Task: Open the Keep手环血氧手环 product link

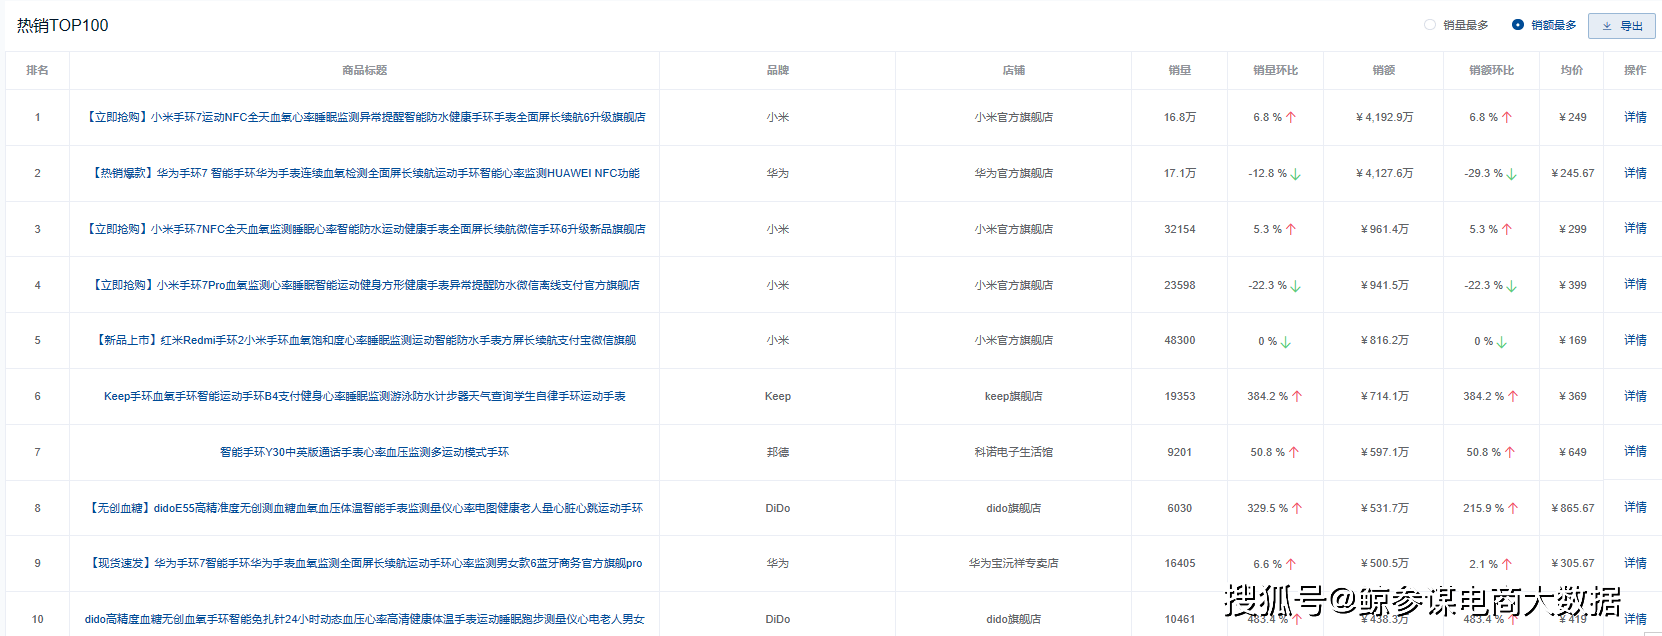Action: pos(365,396)
